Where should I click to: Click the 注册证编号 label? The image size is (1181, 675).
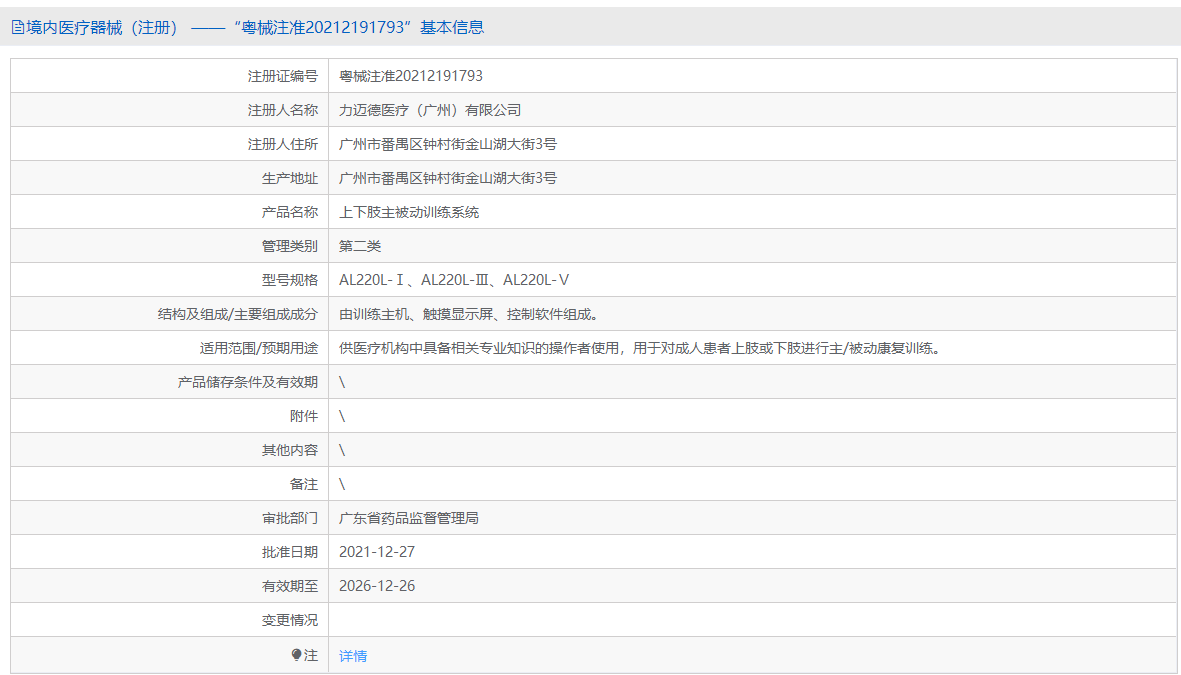[x=282, y=76]
